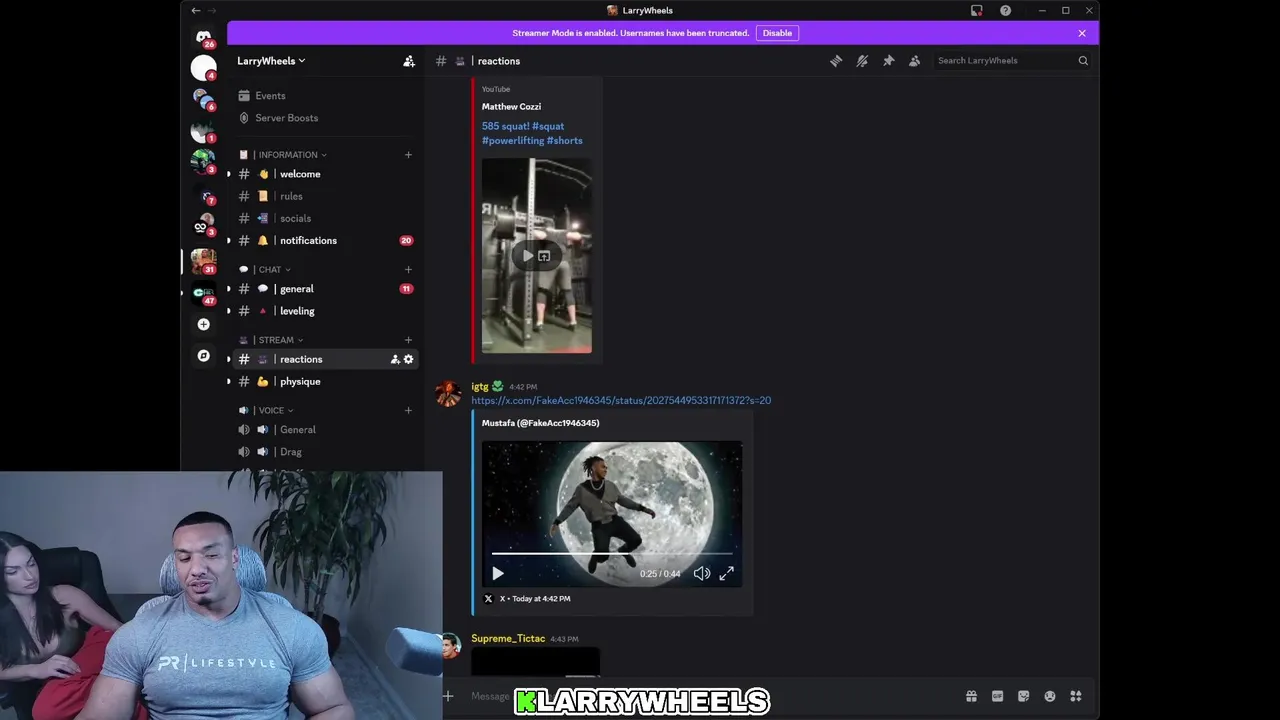
Task: Open the Threads icon in channel header
Action: coord(836,61)
